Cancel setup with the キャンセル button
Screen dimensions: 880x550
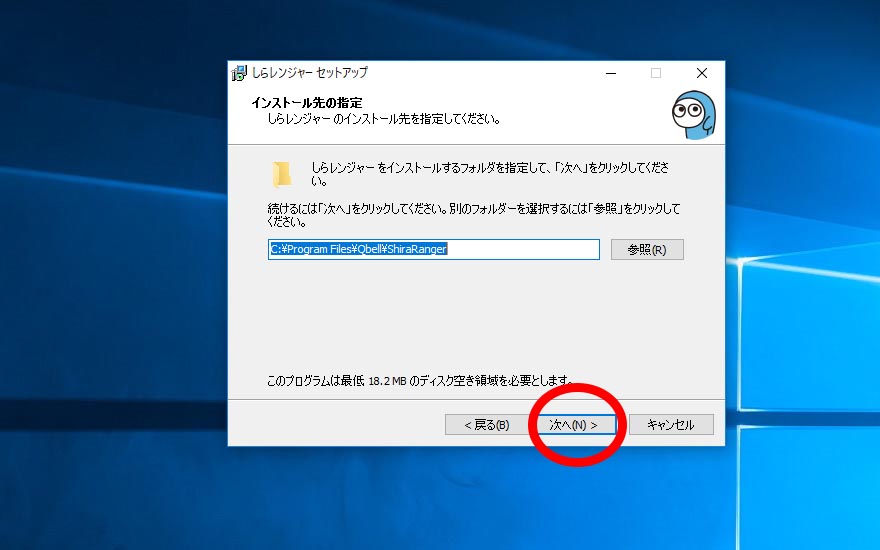(x=671, y=425)
